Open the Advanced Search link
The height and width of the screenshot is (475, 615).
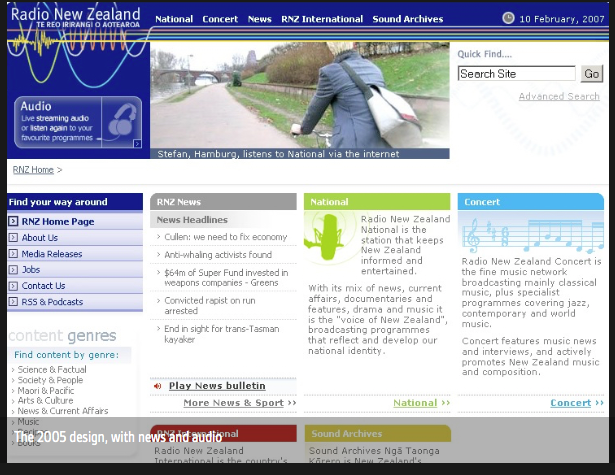pyautogui.click(x=559, y=96)
